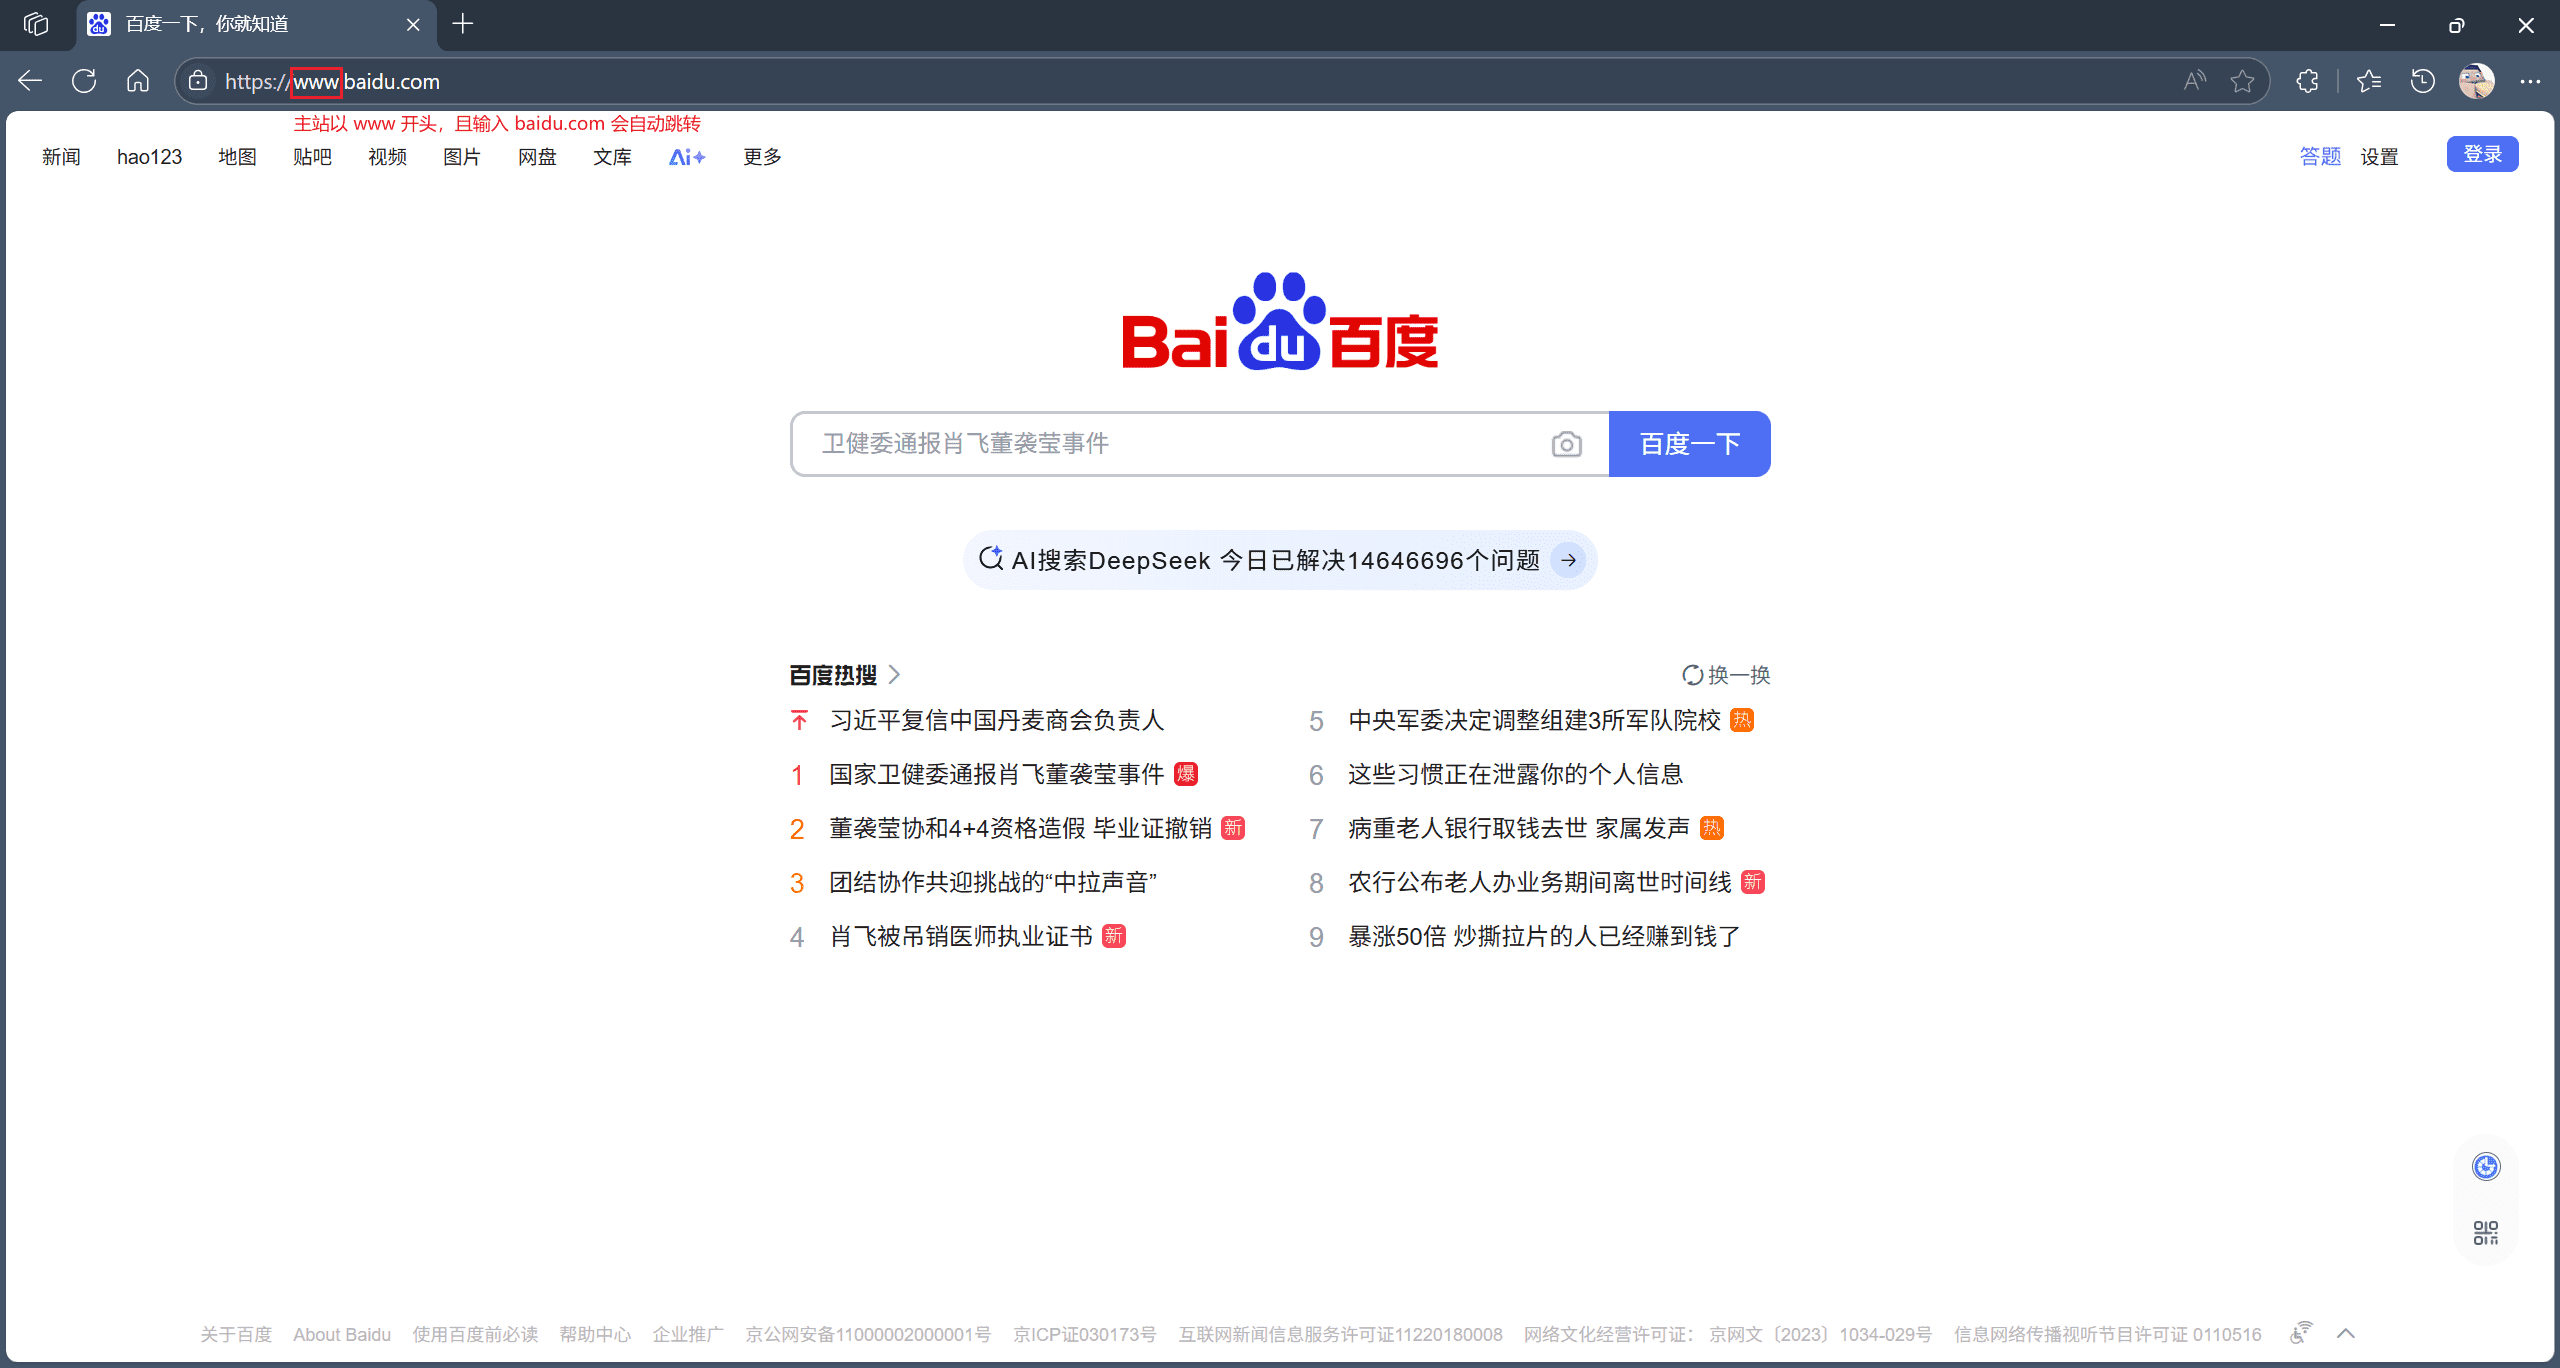Open tab actions menu icon

pyautogui.click(x=36, y=24)
